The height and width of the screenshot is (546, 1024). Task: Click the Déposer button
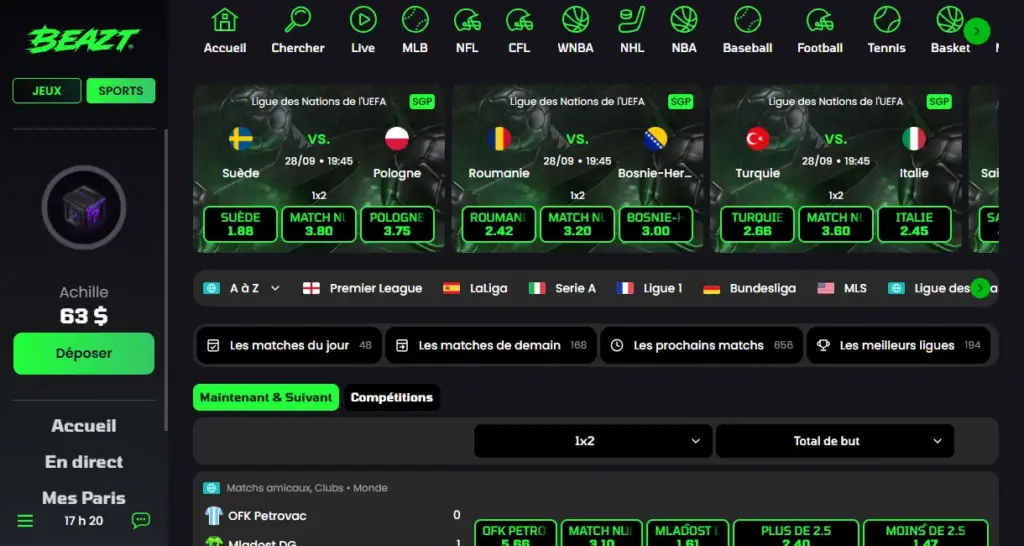pyautogui.click(x=84, y=353)
